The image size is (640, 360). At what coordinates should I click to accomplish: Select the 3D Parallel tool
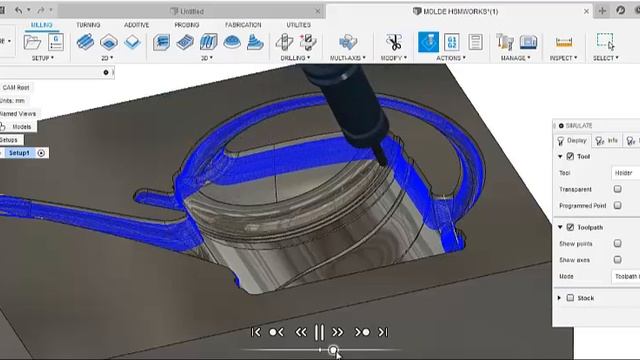[209, 42]
